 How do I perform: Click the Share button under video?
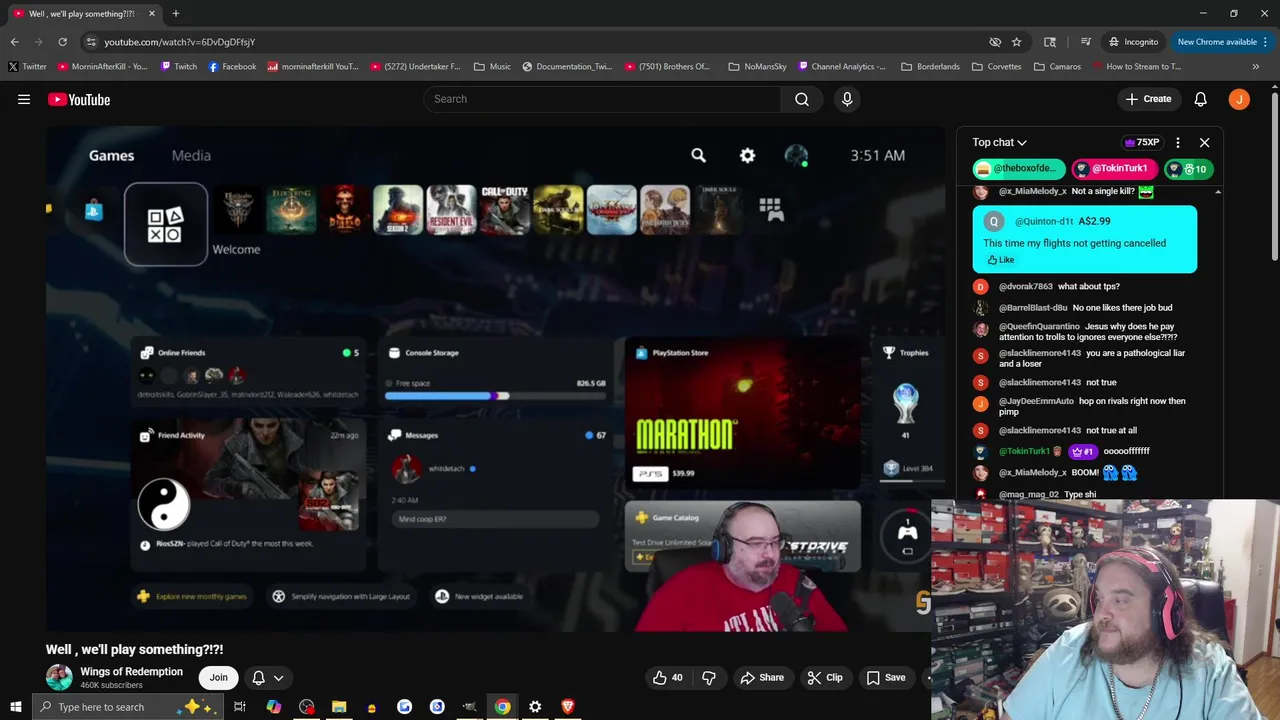762,677
